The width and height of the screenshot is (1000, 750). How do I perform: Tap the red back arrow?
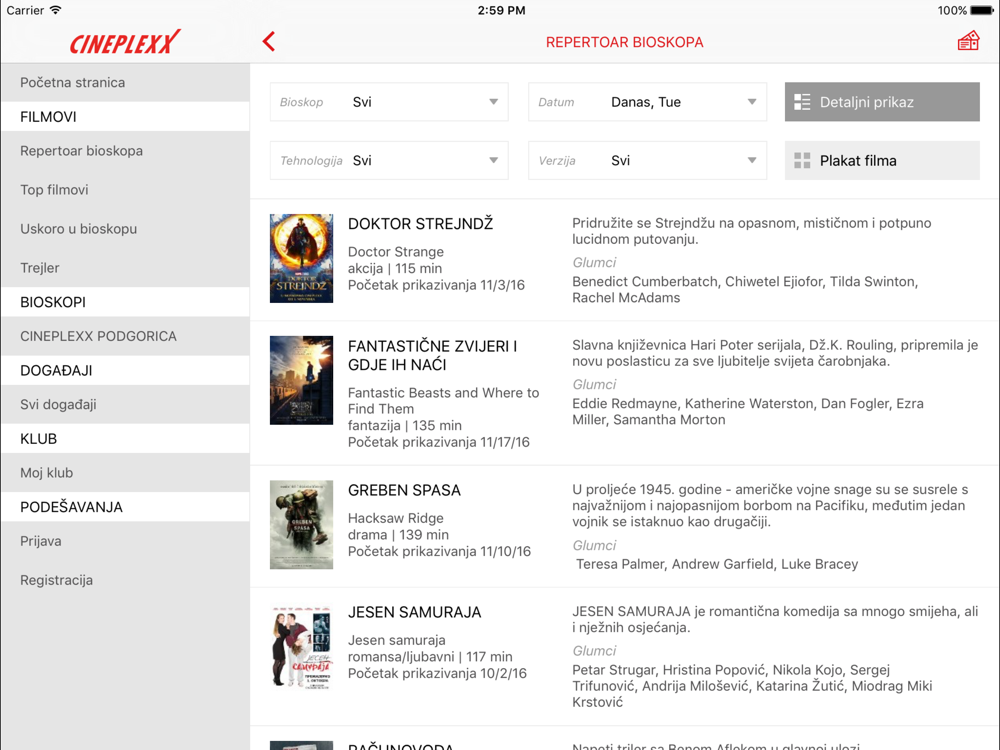click(268, 41)
